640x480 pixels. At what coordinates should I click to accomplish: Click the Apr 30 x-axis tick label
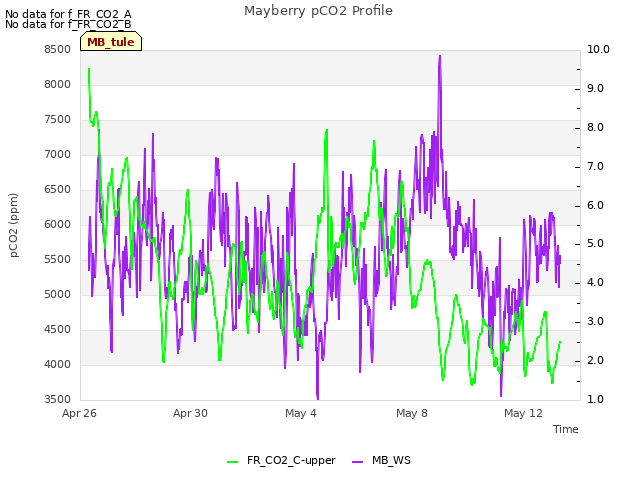point(190,413)
